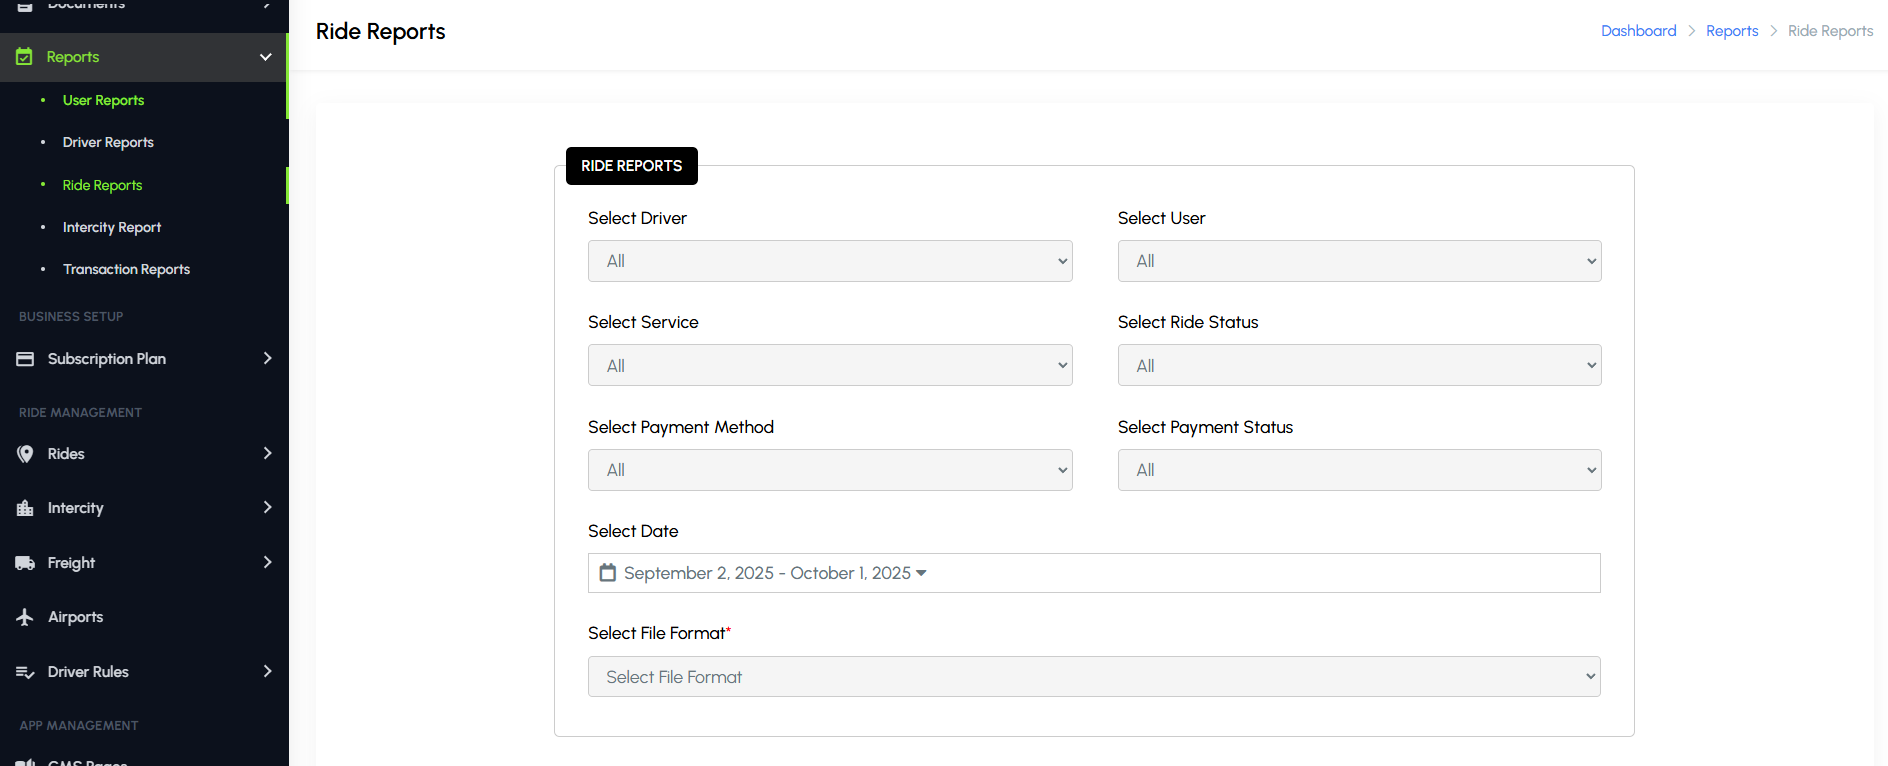Open User Reports in sidebar
Screen dimensions: 1888x766
coord(103,100)
